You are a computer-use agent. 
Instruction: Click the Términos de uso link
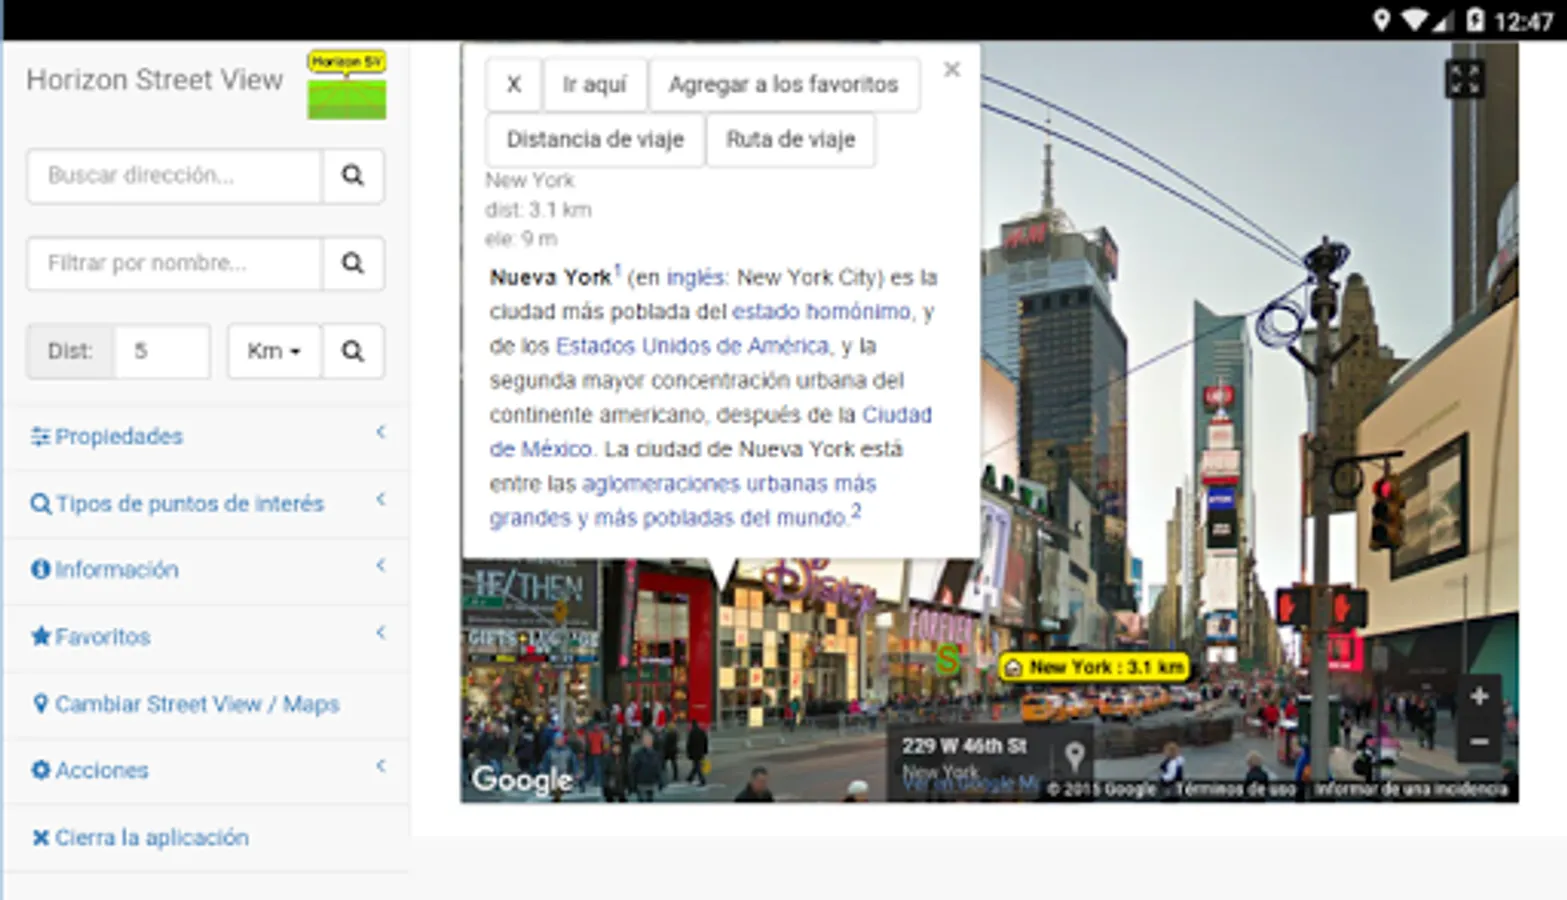pyautogui.click(x=1235, y=790)
